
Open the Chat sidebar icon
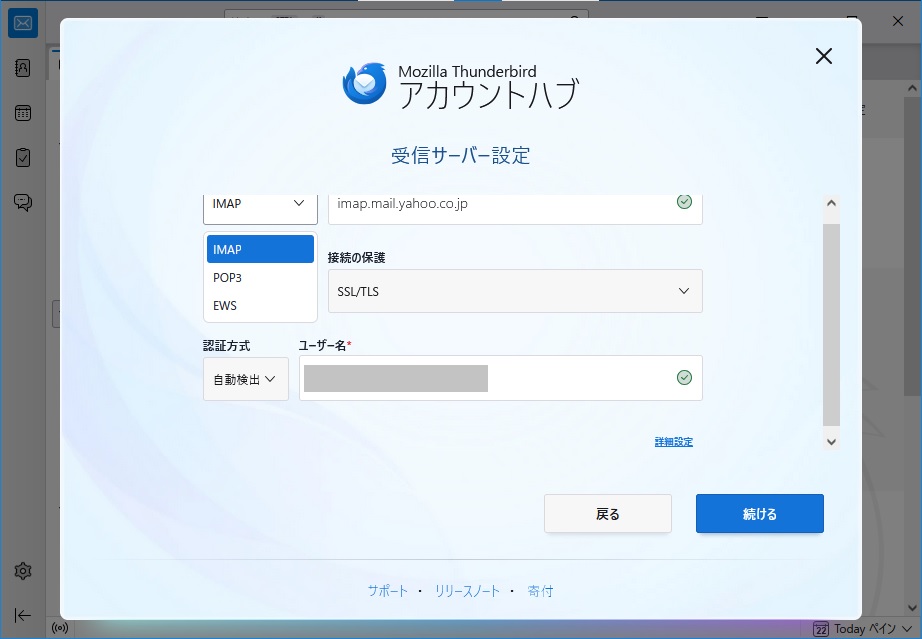[23, 203]
